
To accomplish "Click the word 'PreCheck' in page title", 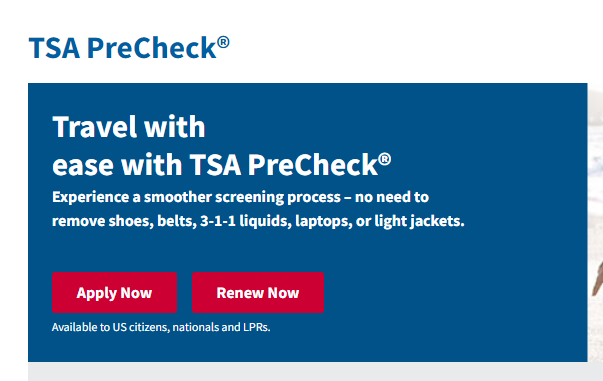I will pos(152,48).
